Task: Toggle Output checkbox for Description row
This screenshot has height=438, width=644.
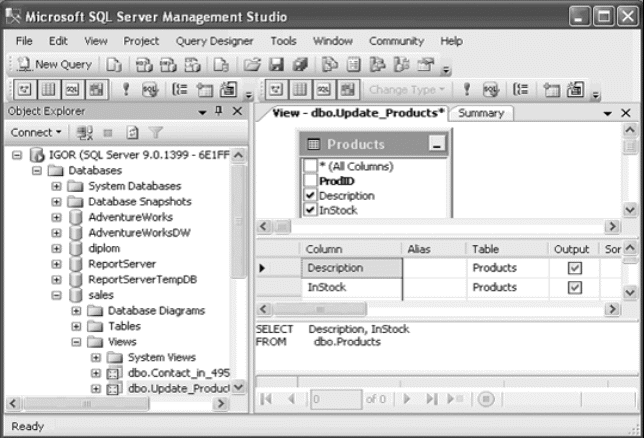Action: pyautogui.click(x=575, y=268)
